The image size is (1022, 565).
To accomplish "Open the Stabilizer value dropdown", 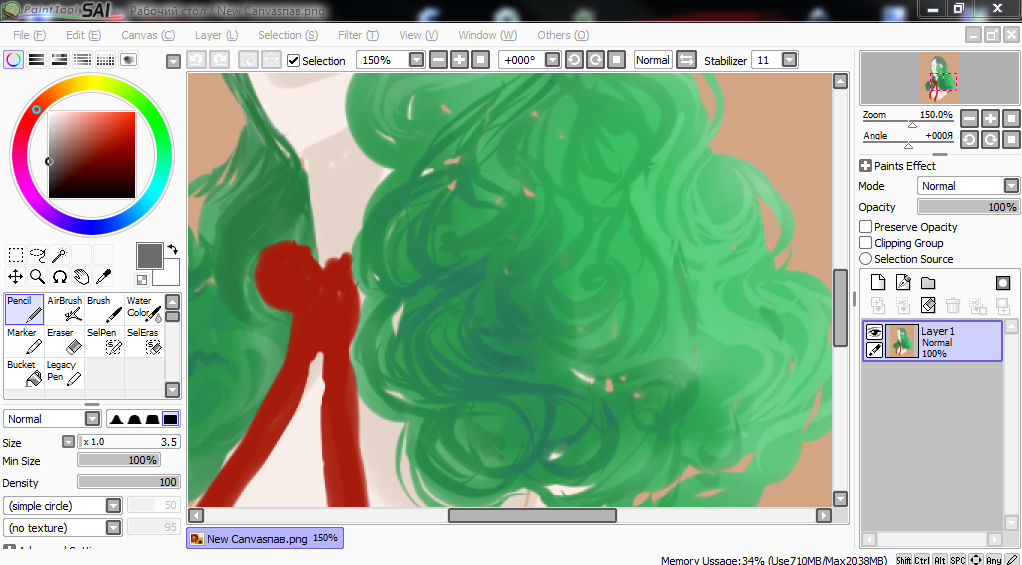I will click(789, 60).
